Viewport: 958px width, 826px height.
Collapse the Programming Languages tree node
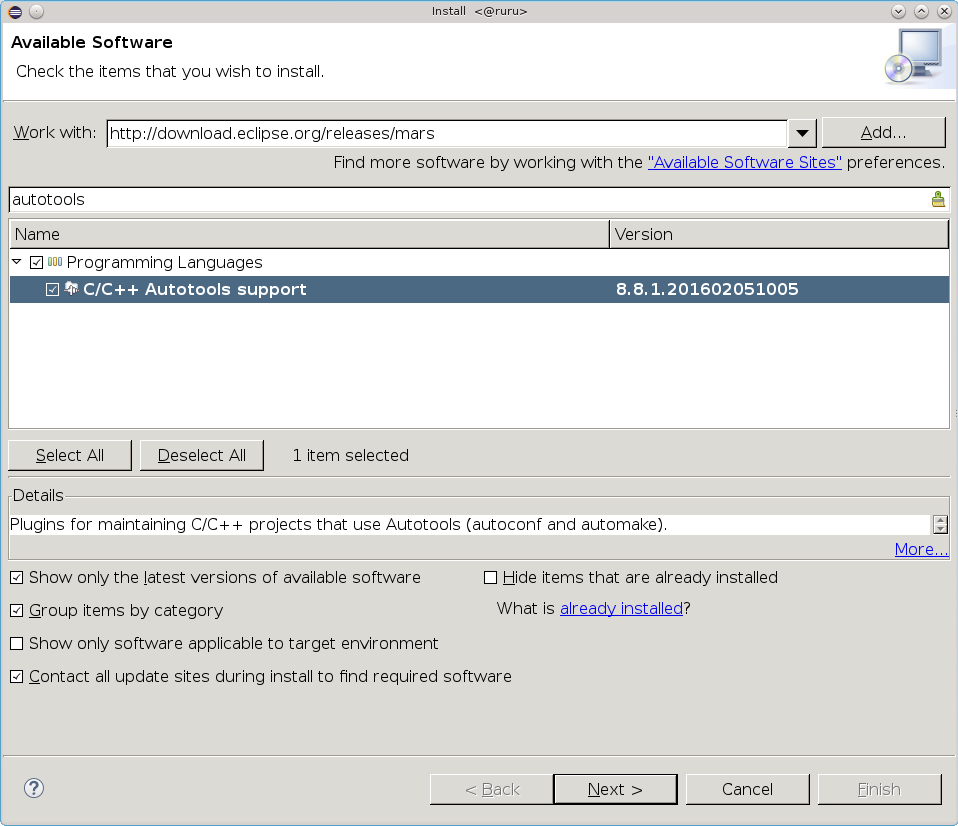pos(17,262)
